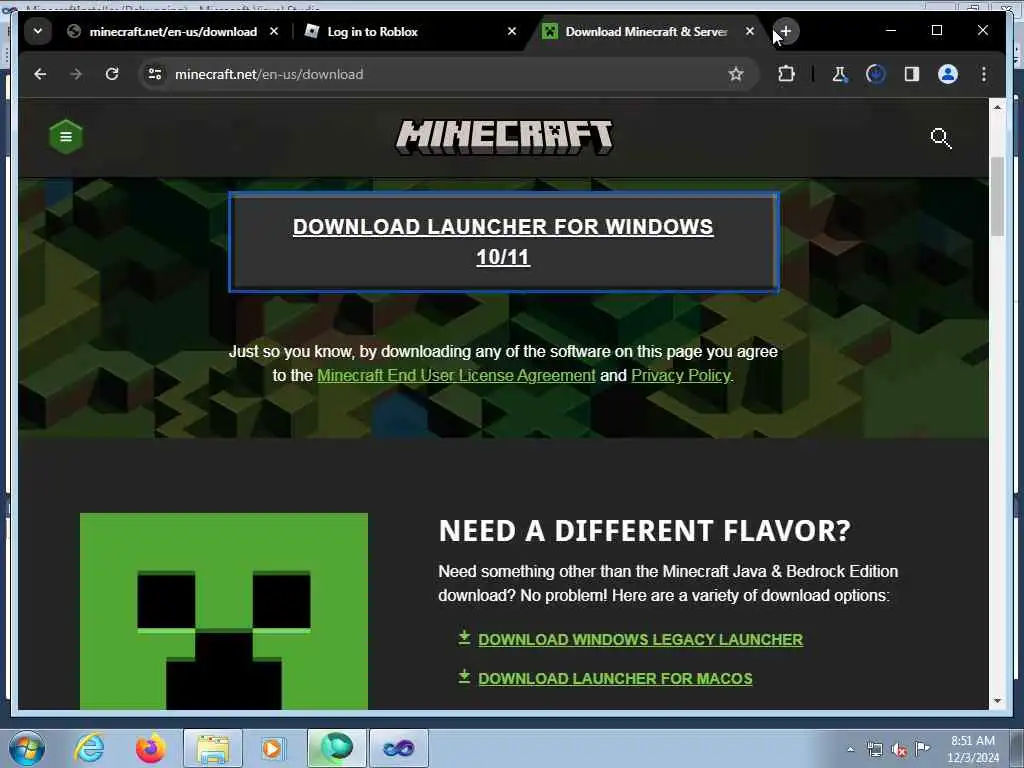
Task: Open Minecraft End User License Agreement link
Action: click(456, 376)
